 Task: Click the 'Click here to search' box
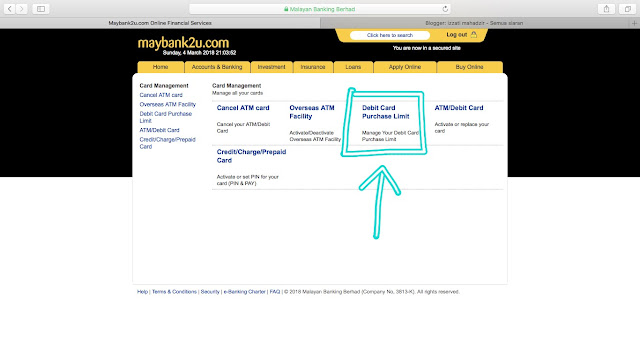390,35
